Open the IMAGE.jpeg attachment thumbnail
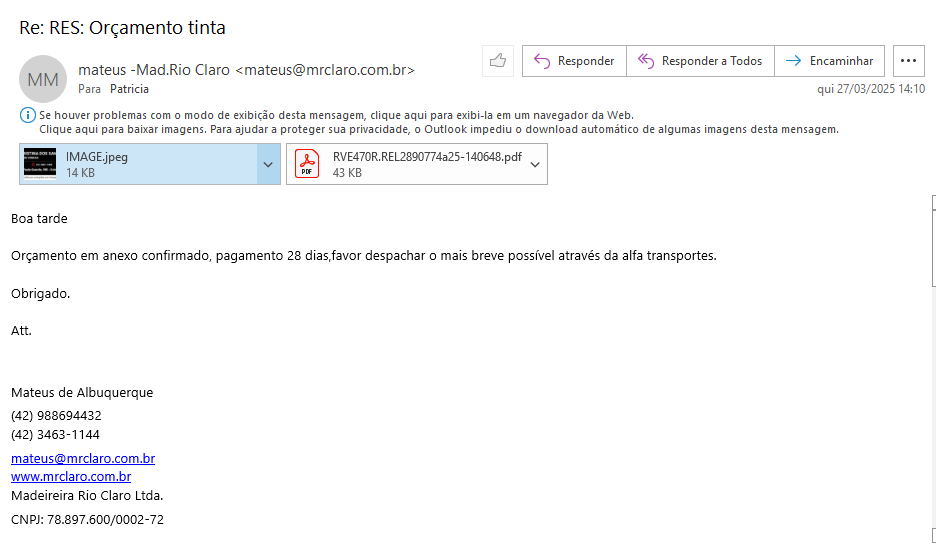The image size is (936, 545). [39, 164]
